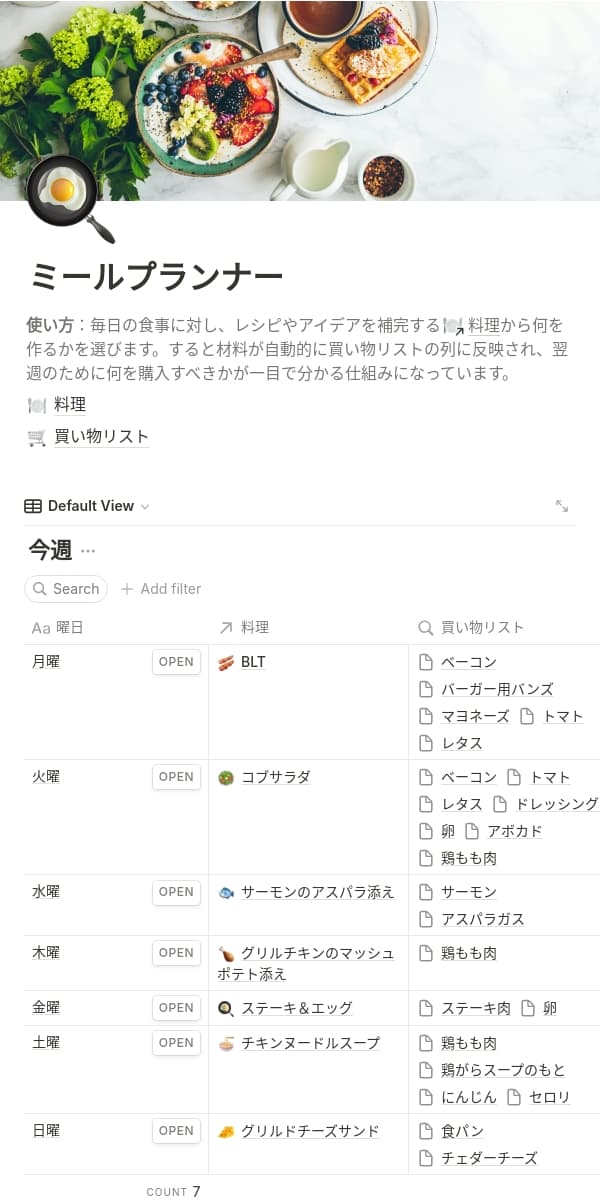Viewport: 600px width, 1200px height.
Task: Click Add filter above the table
Action: [161, 589]
